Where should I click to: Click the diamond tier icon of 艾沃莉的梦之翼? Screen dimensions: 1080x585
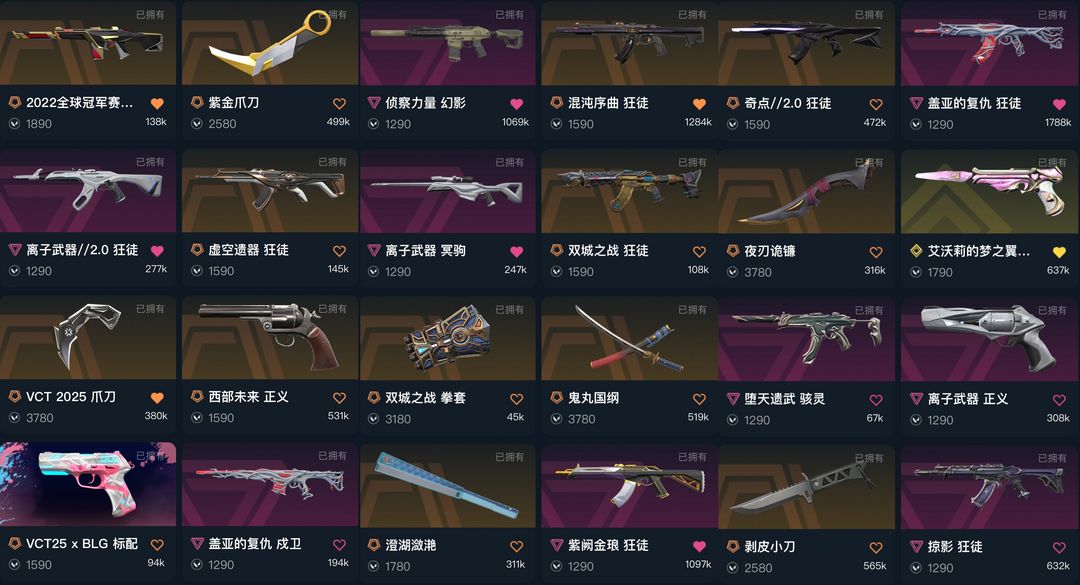(x=916, y=251)
